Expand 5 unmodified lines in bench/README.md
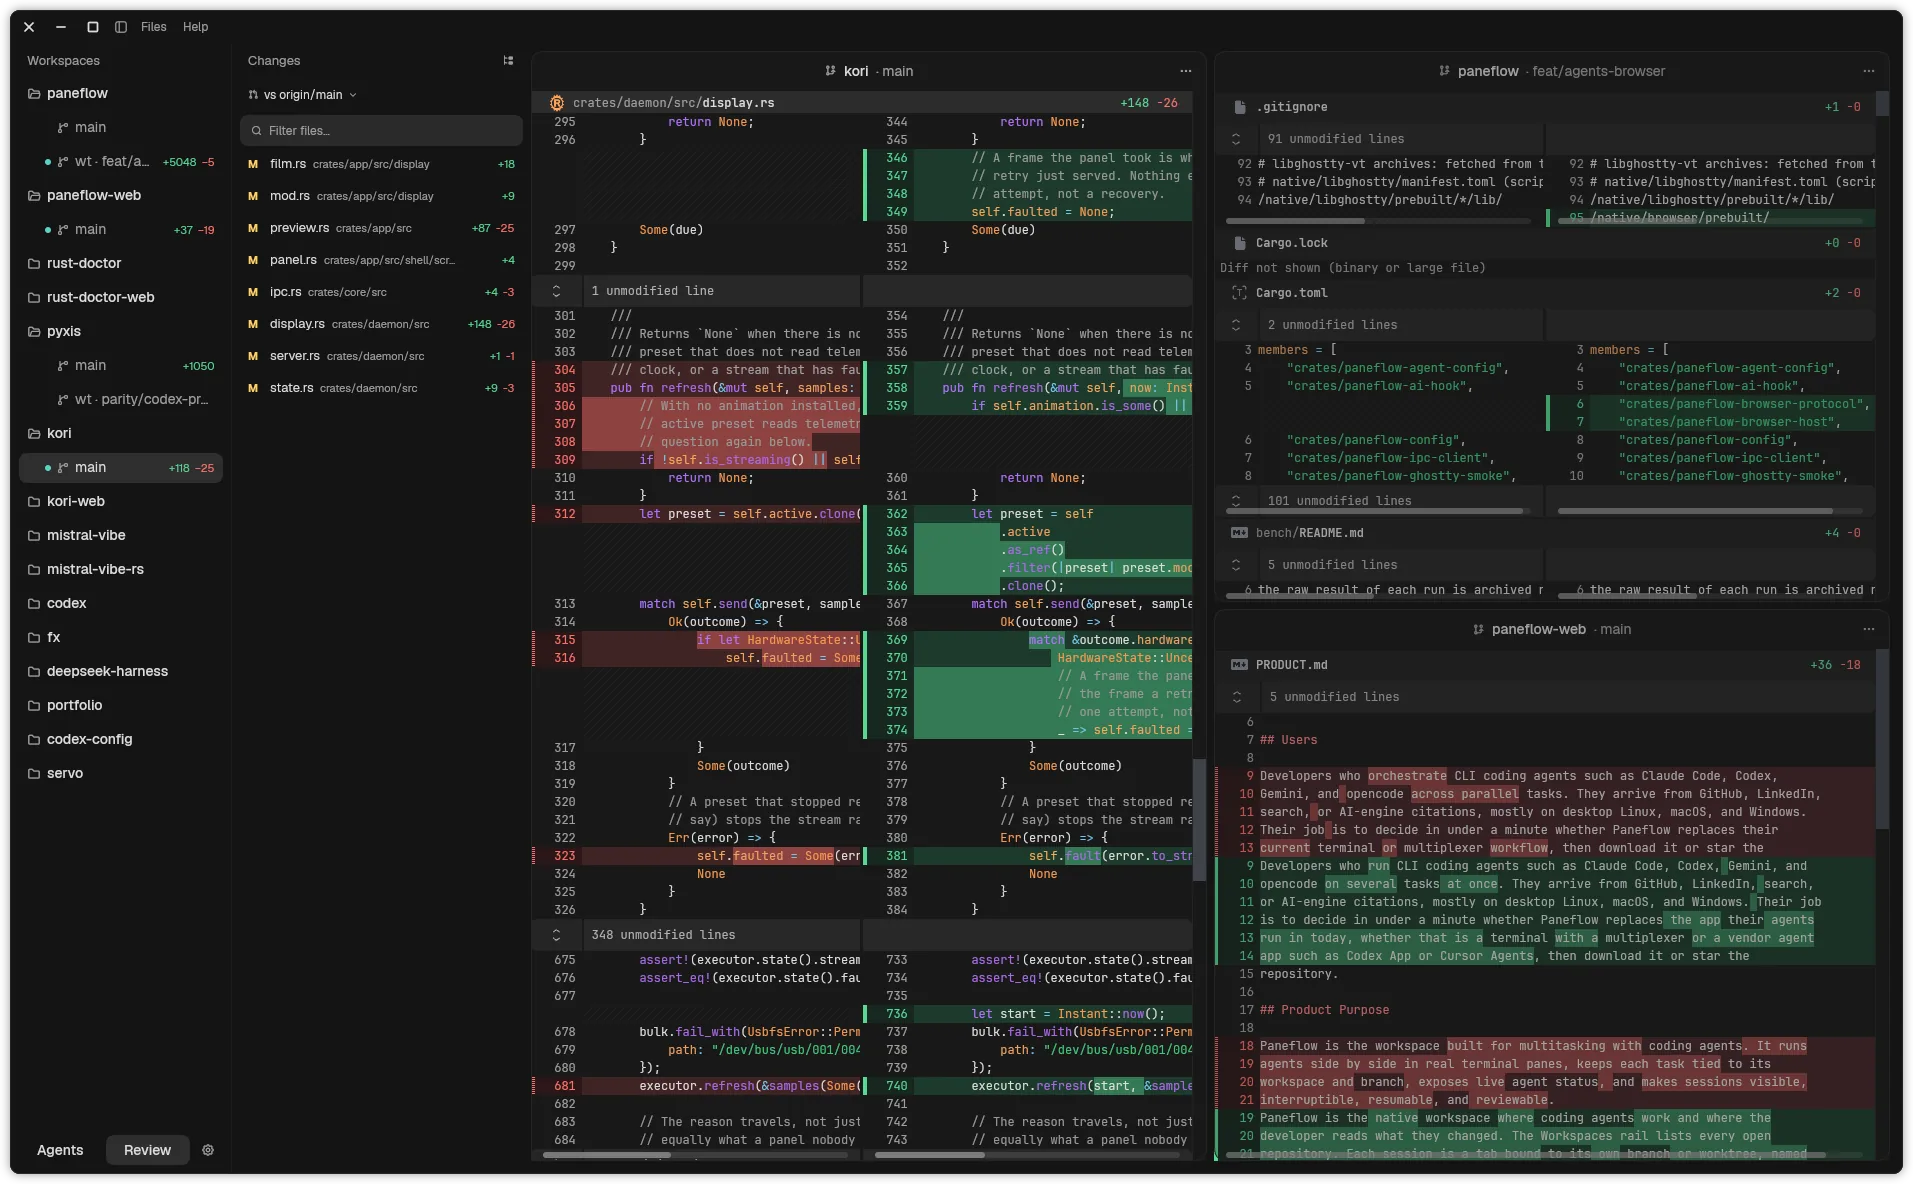The width and height of the screenshot is (1913, 1184). pyautogui.click(x=1236, y=565)
